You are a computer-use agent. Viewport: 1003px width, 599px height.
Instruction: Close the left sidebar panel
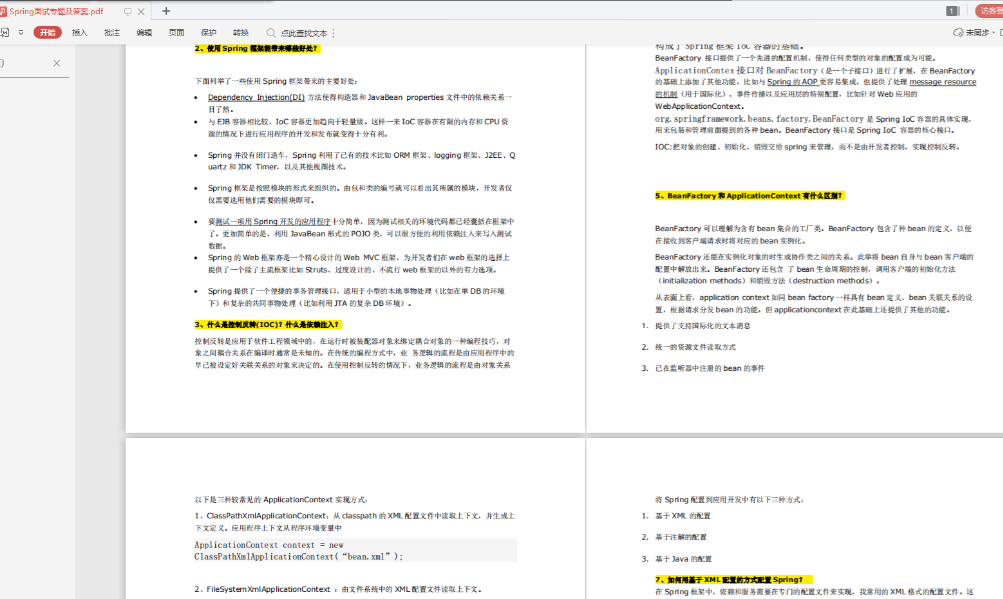(57, 63)
